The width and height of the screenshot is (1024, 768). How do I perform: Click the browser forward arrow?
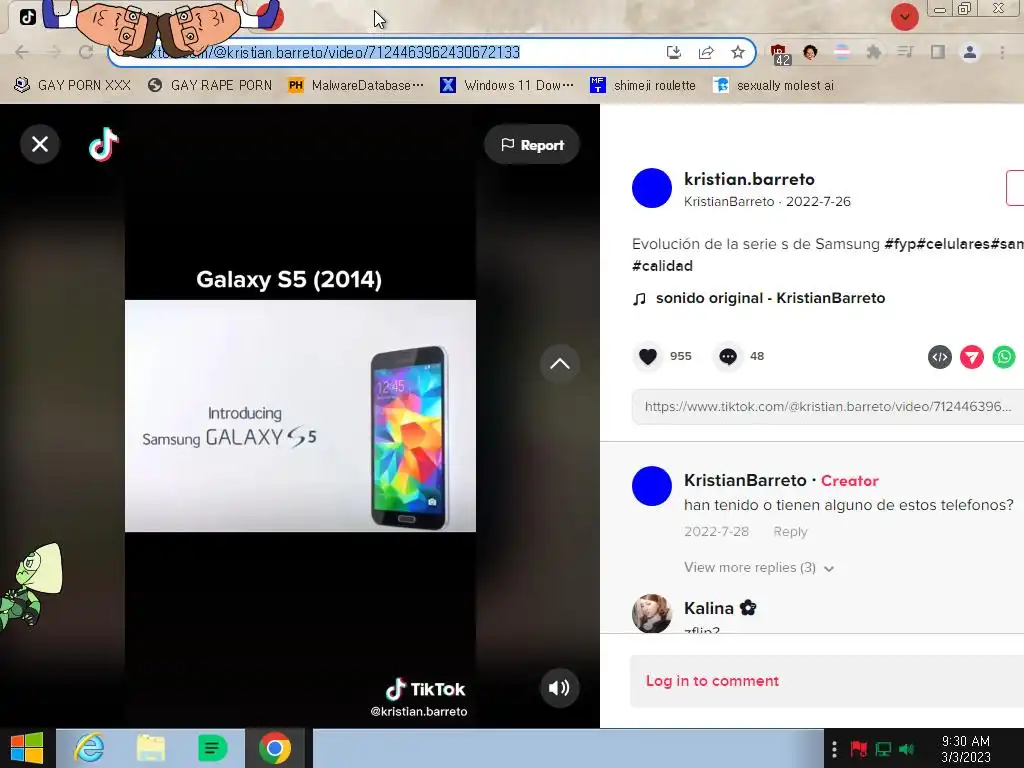pos(54,52)
